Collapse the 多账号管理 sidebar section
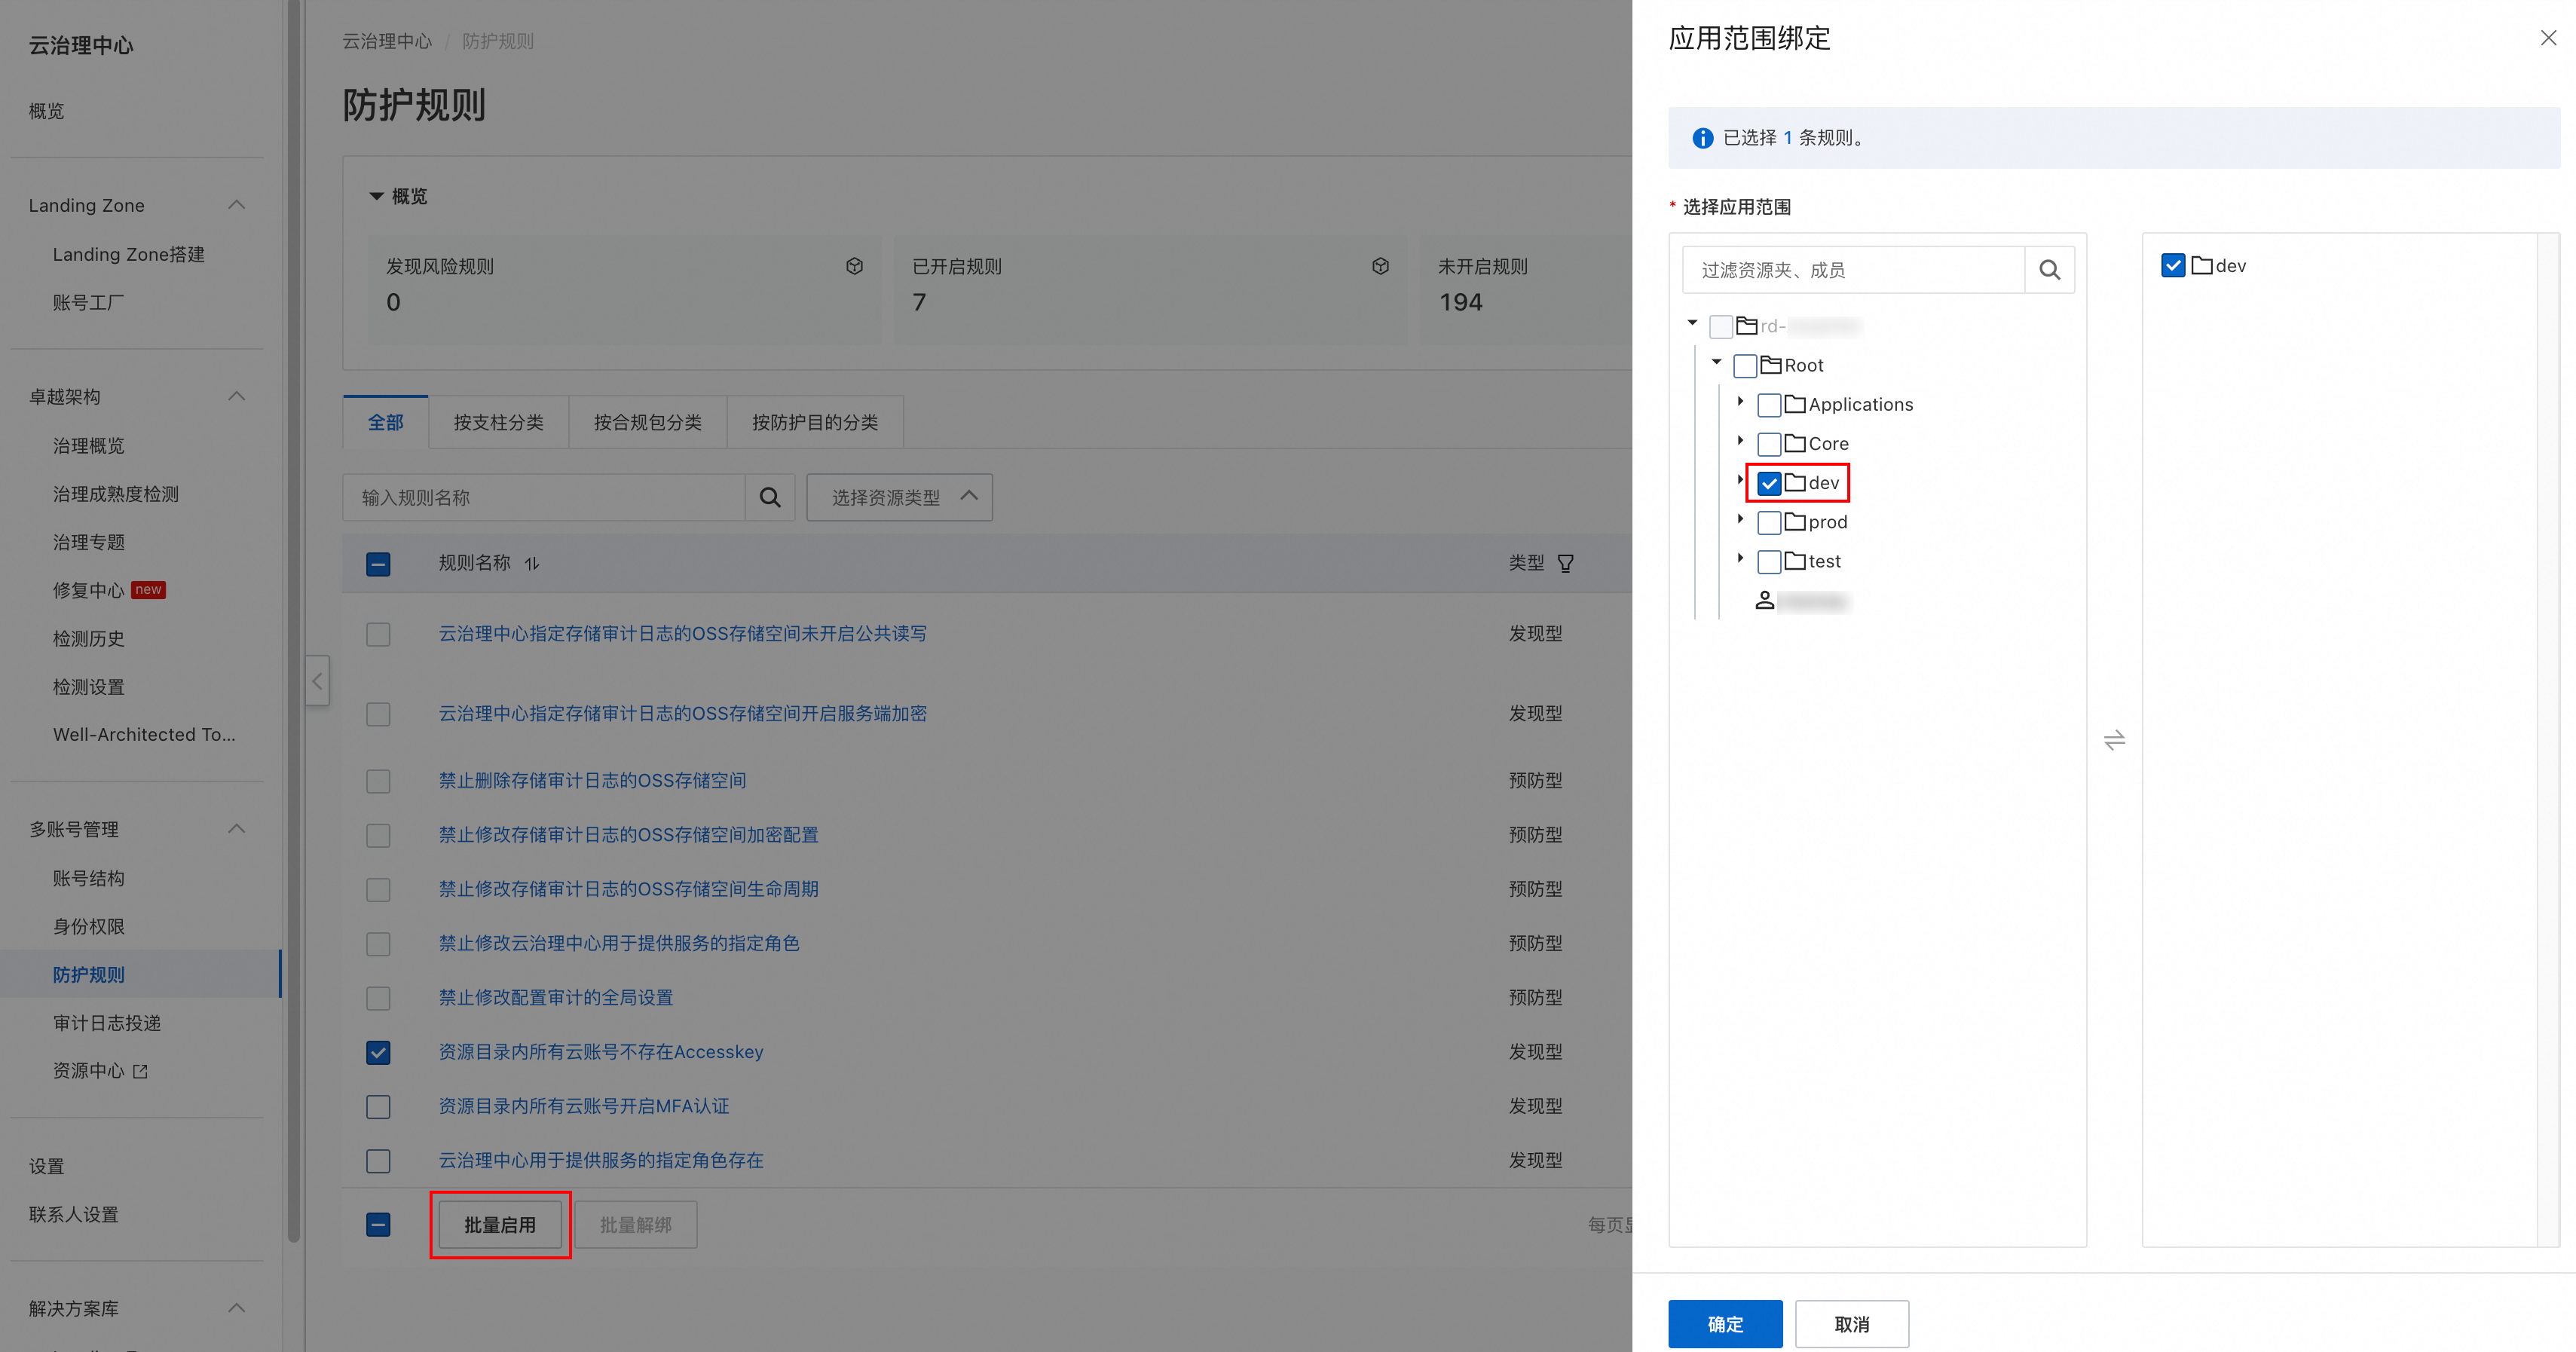This screenshot has height=1352, width=2576. (237, 829)
